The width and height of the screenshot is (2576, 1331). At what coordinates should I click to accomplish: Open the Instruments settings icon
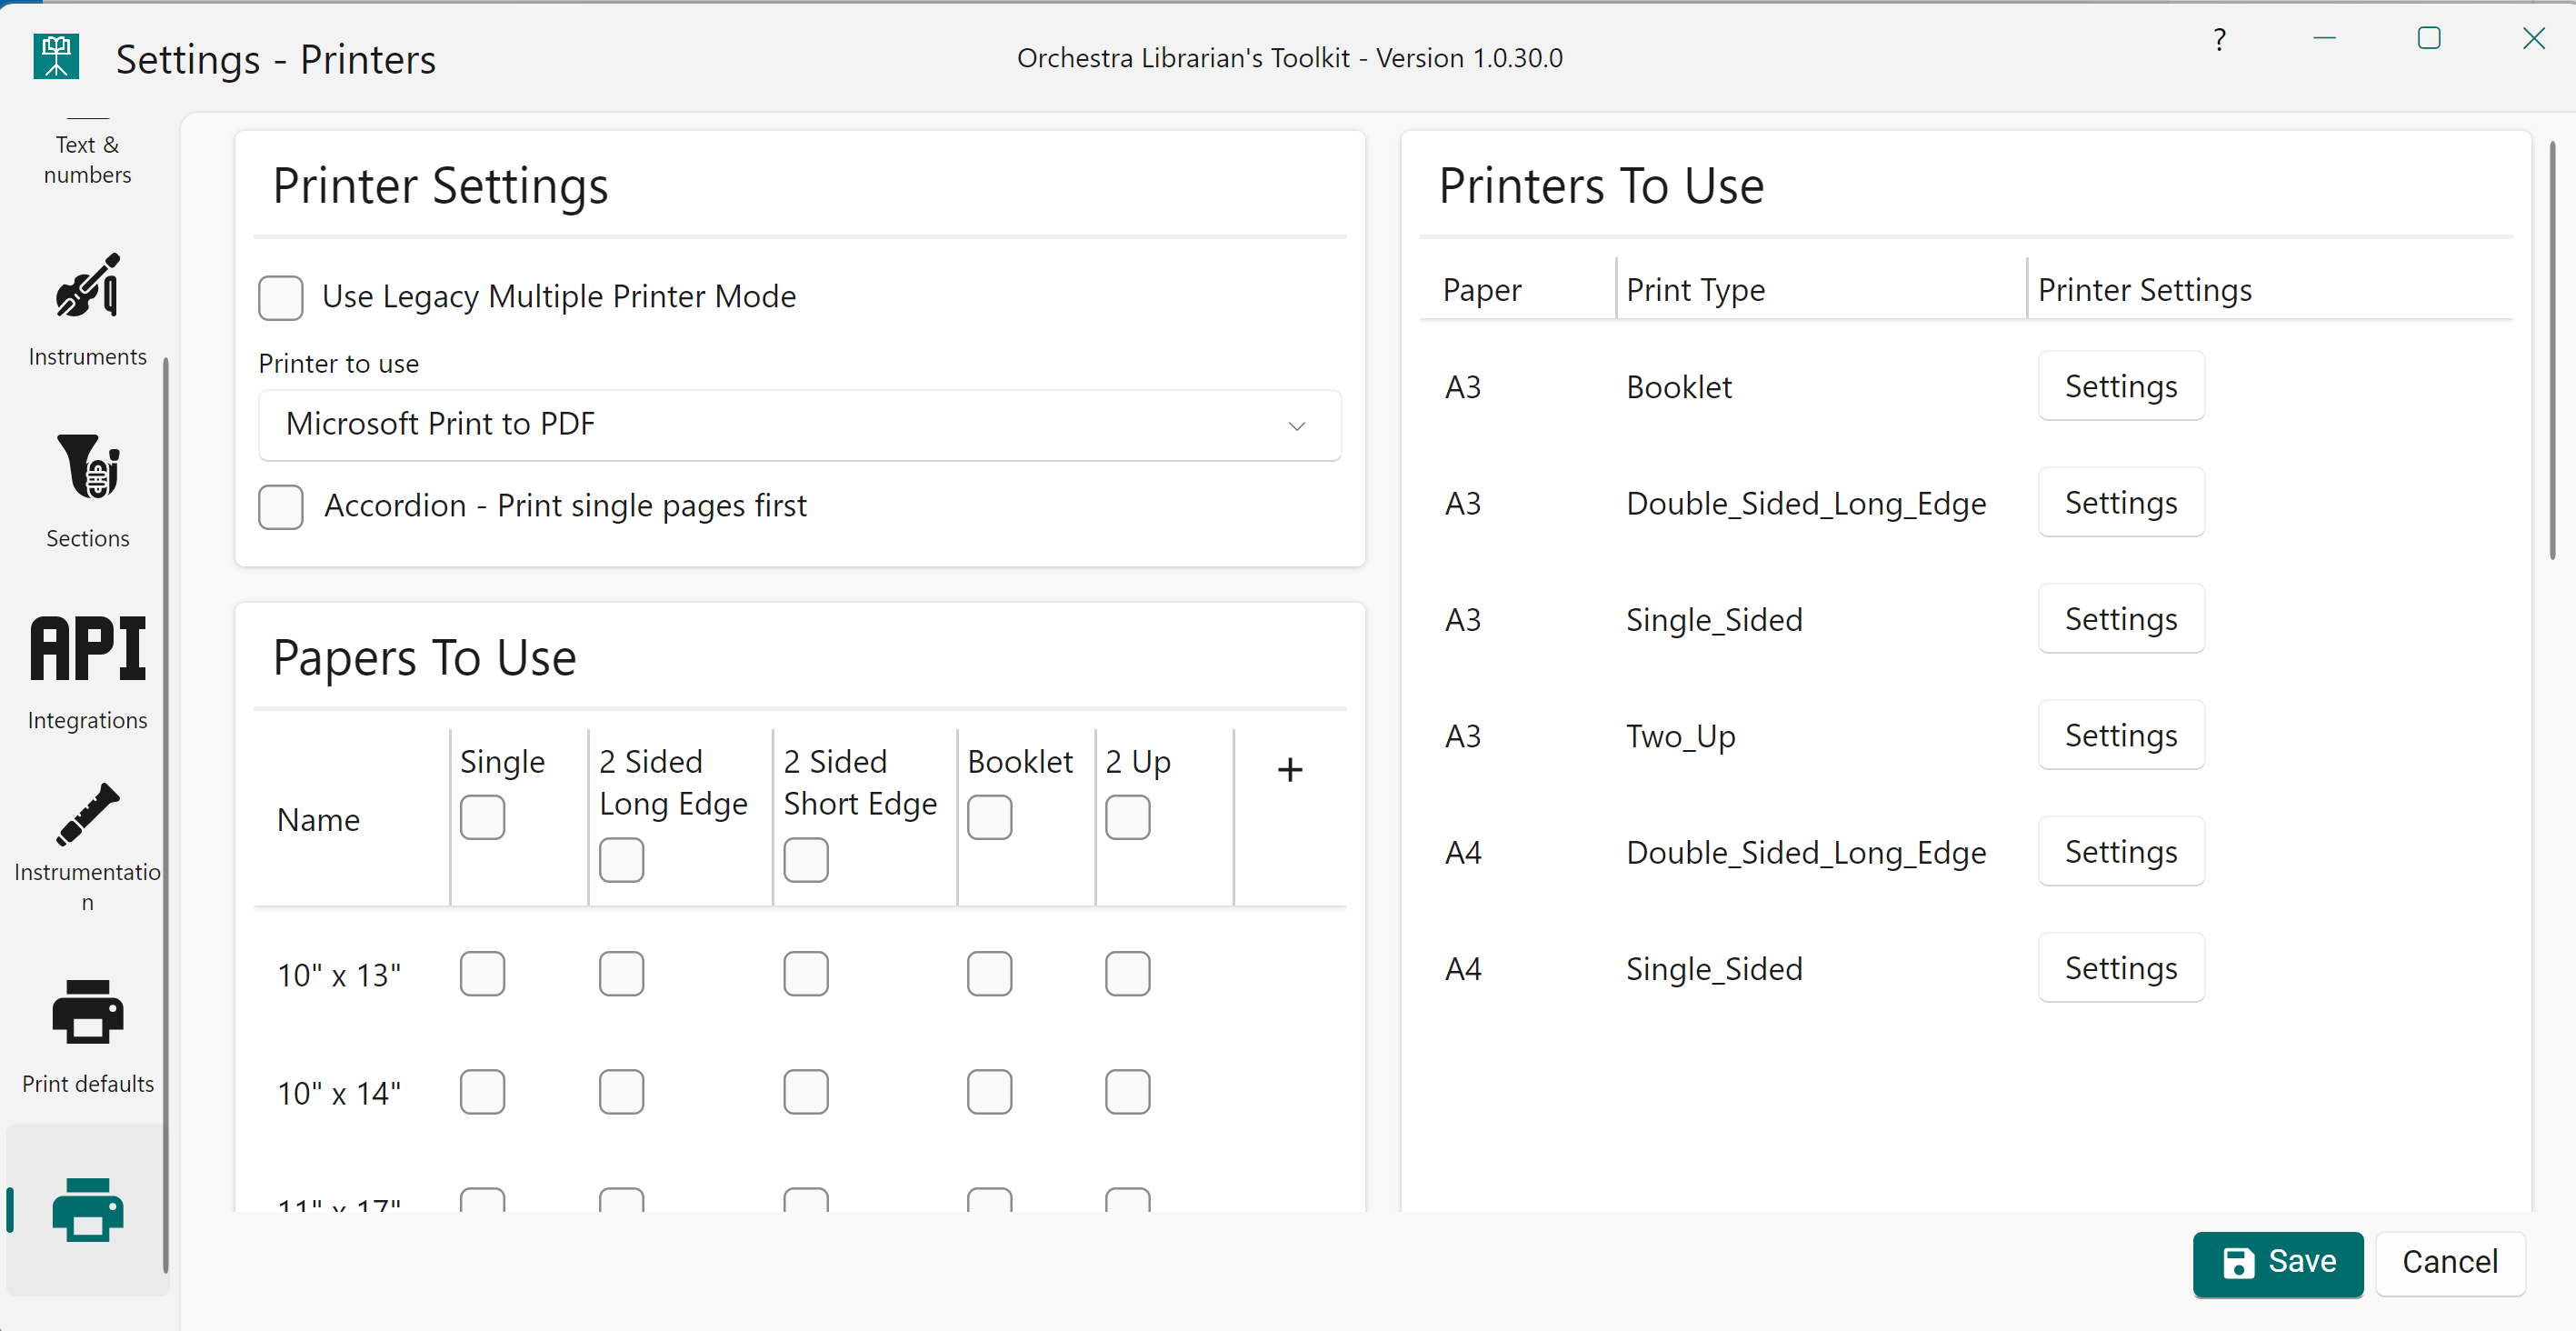(x=87, y=287)
